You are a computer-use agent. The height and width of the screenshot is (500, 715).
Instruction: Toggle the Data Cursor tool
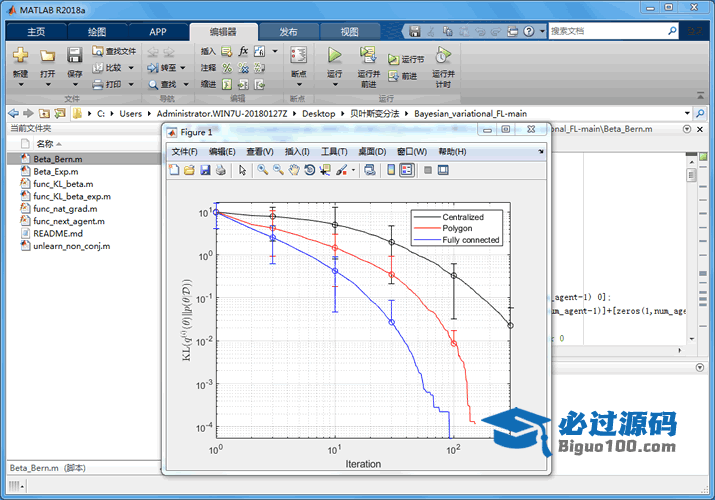click(325, 170)
